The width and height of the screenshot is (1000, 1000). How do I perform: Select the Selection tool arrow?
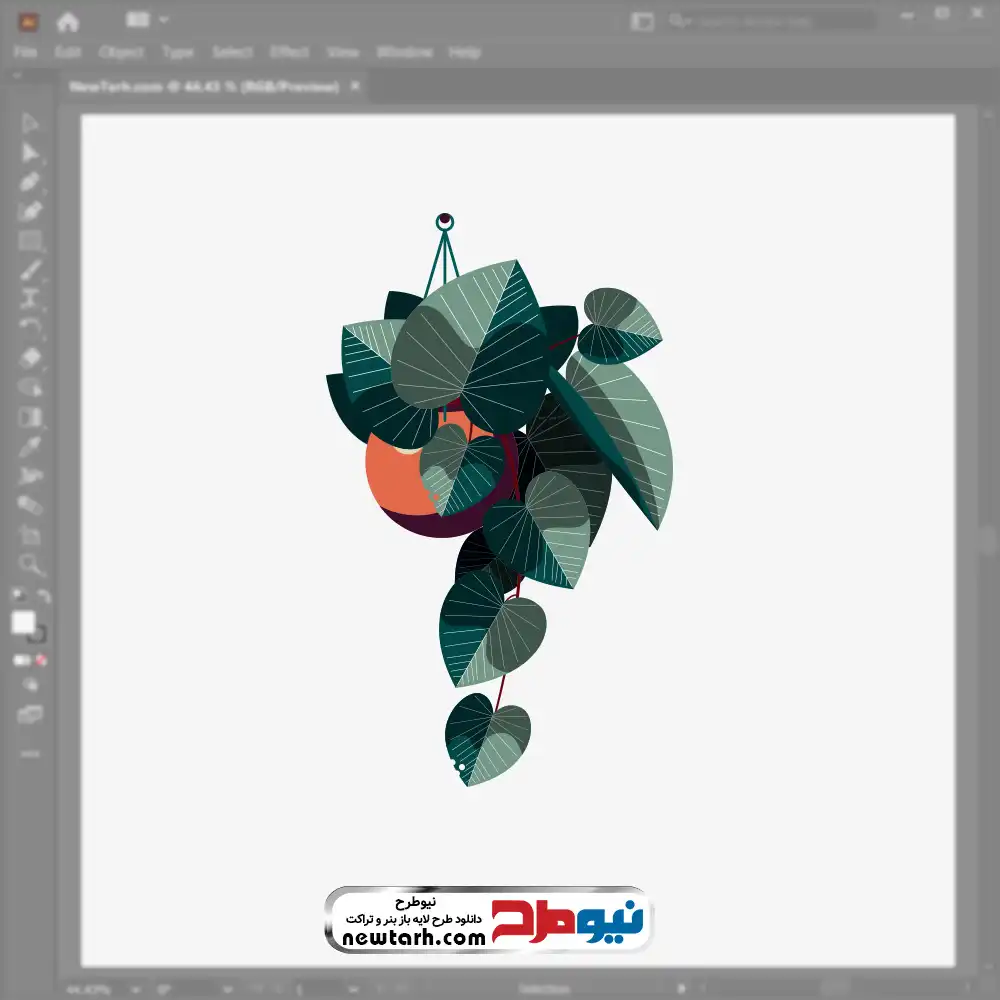(x=30, y=124)
